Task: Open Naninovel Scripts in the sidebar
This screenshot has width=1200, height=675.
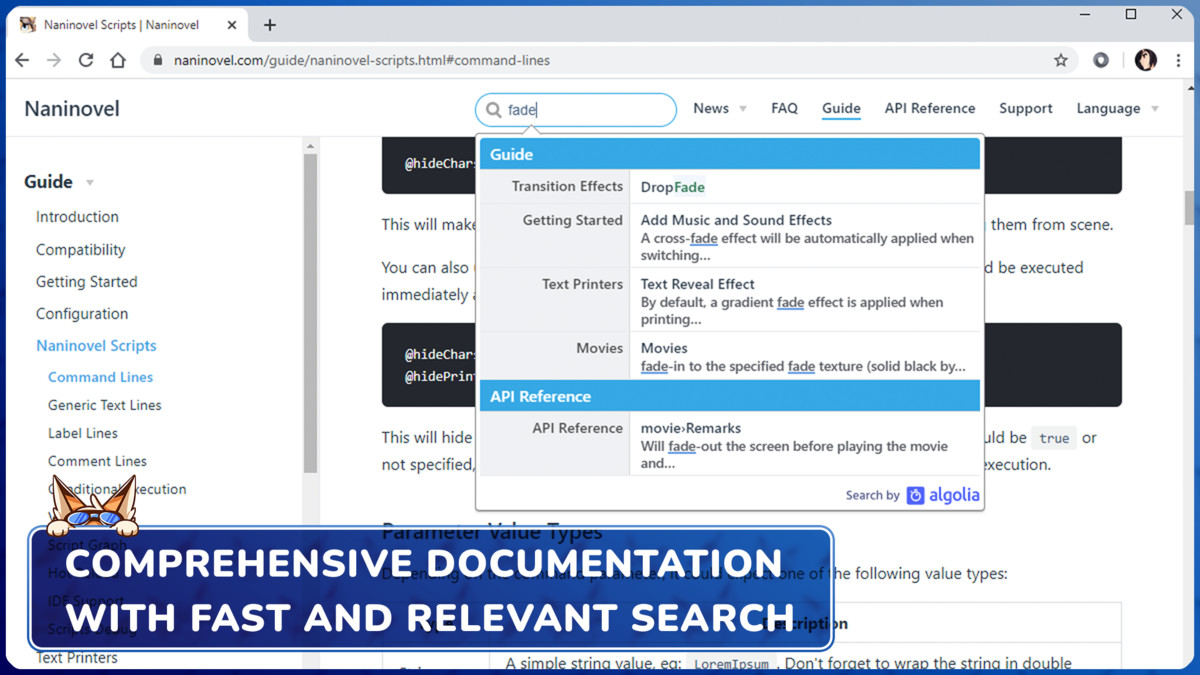Action: click(x=96, y=346)
